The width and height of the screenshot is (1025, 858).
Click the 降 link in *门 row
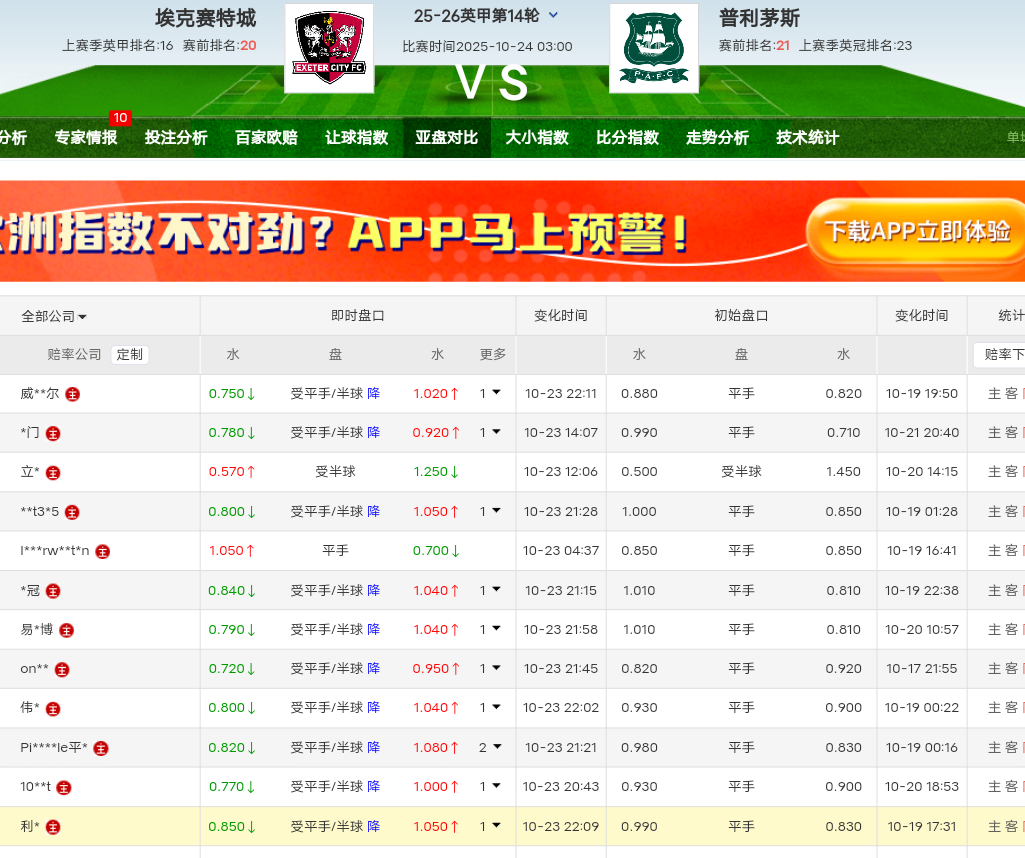point(374,433)
